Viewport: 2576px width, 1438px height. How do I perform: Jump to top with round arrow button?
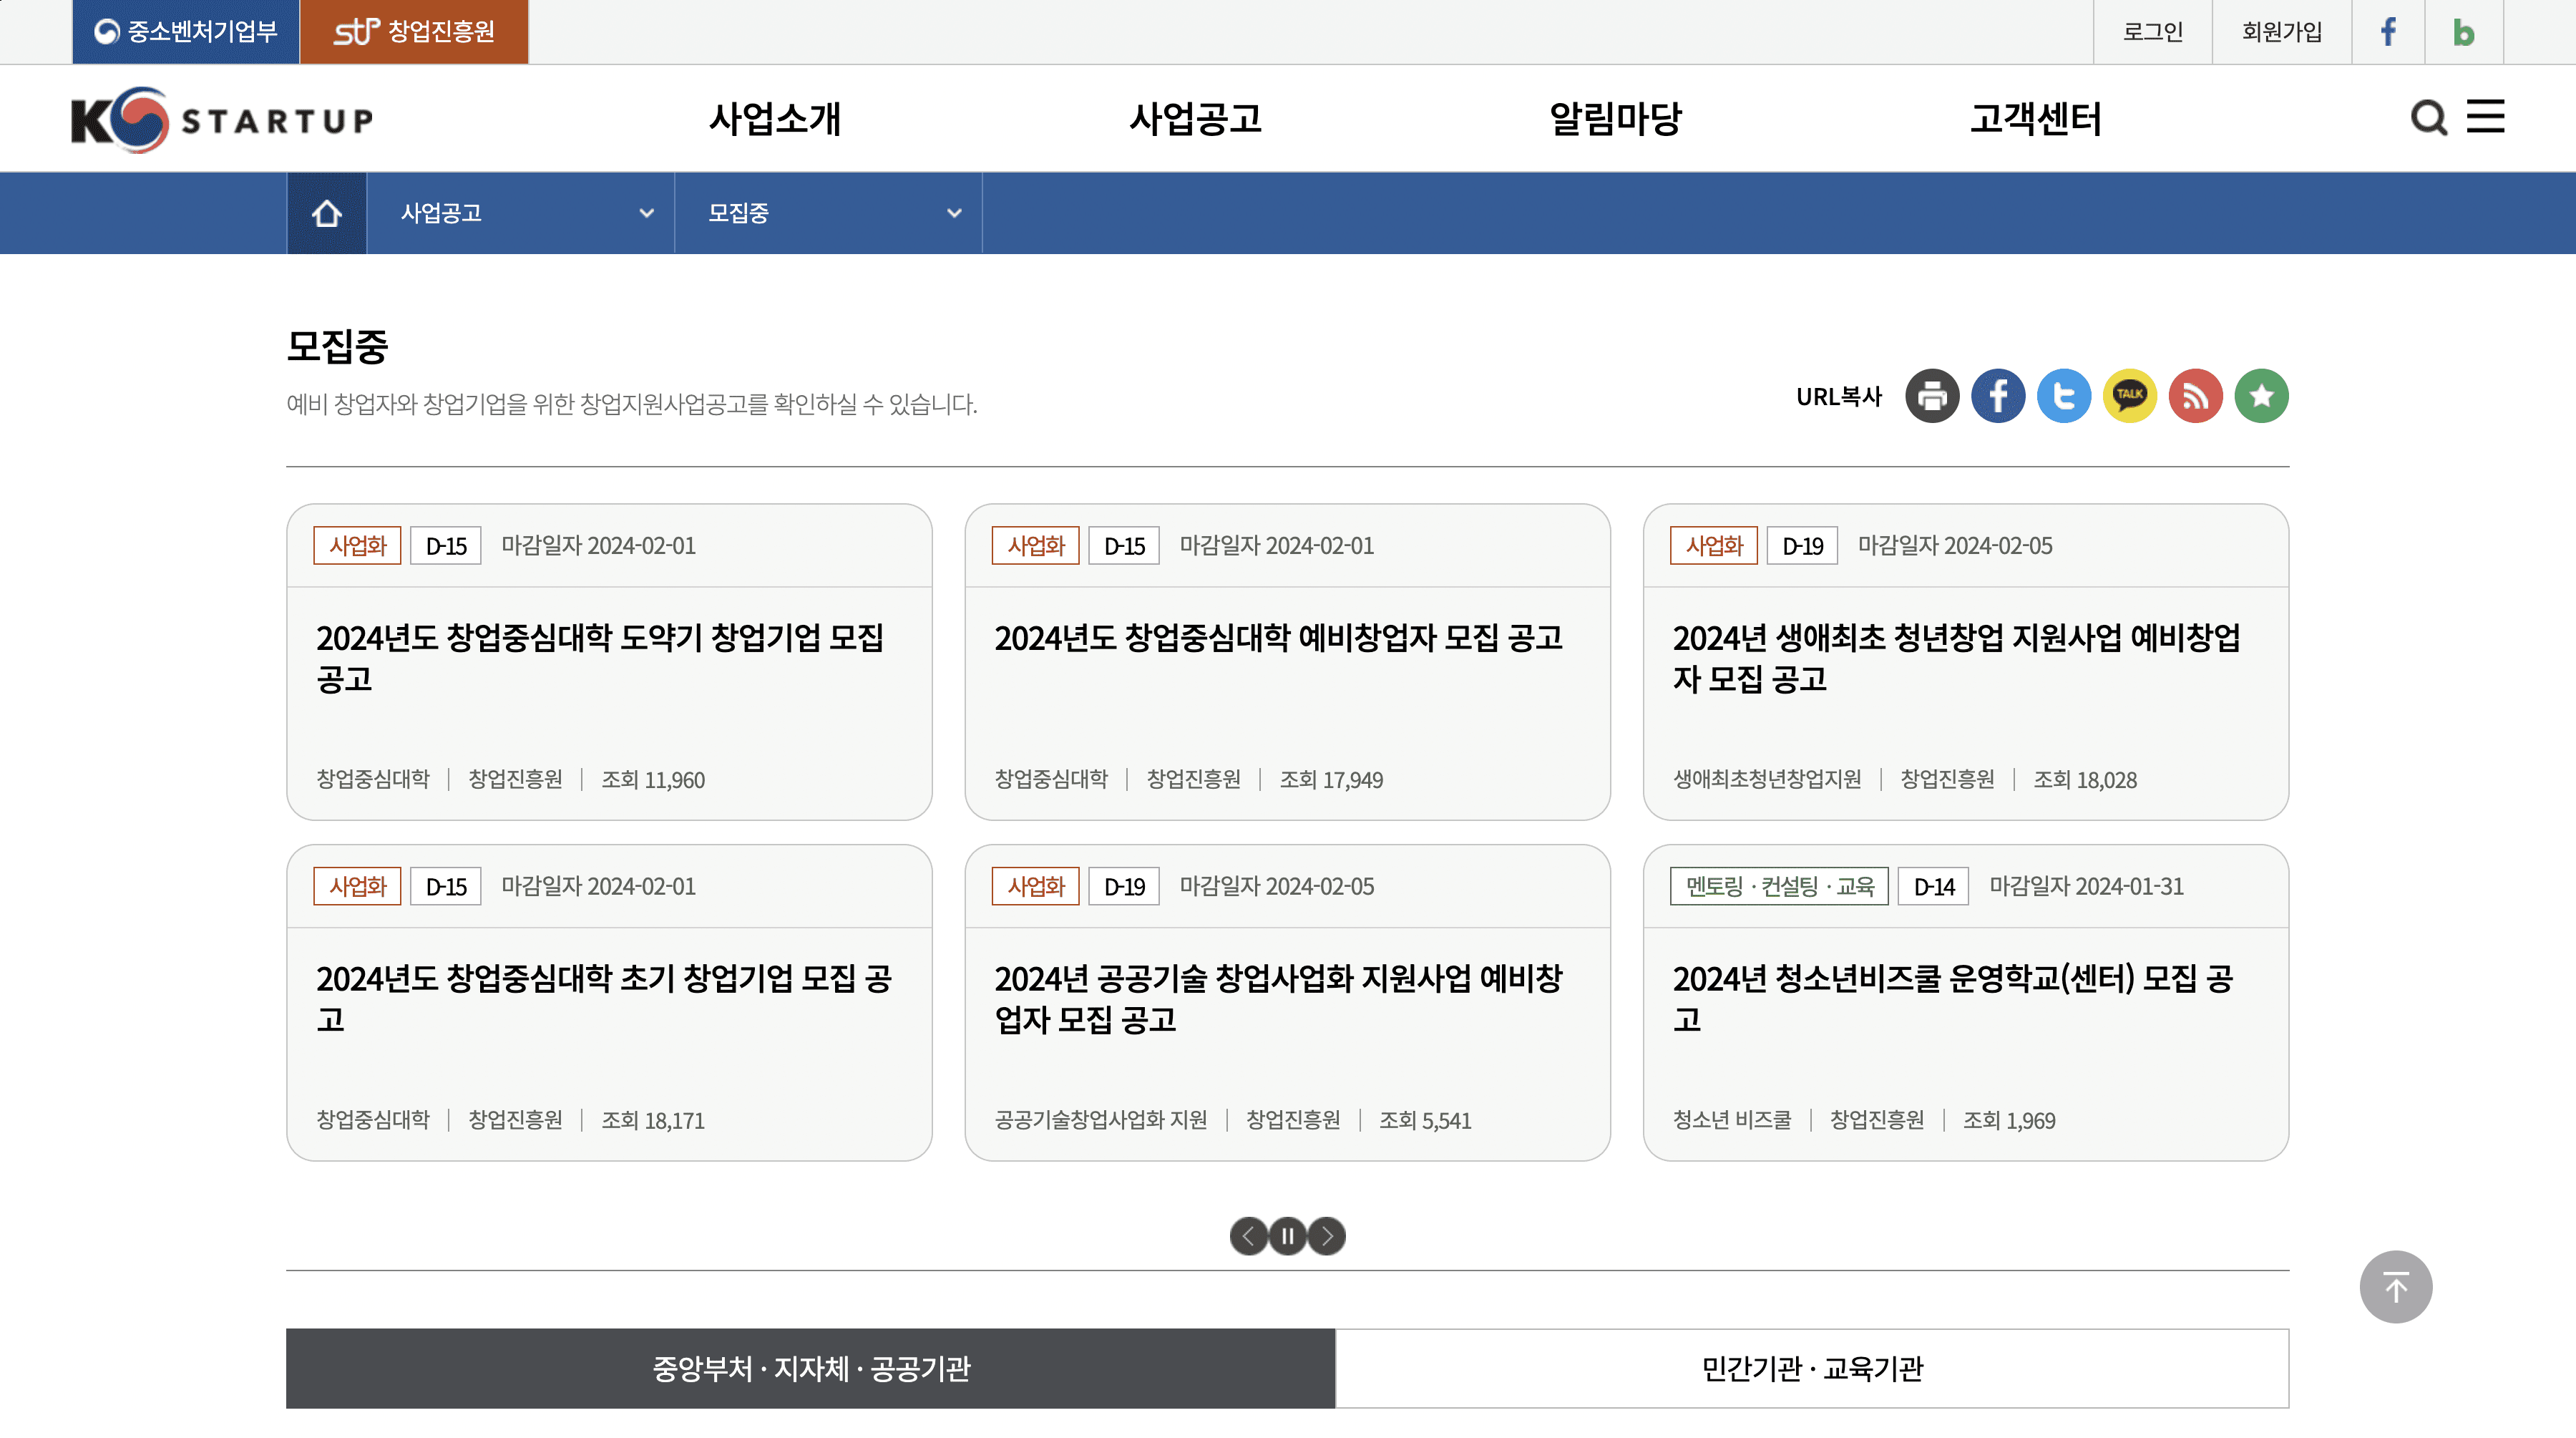[x=2396, y=1287]
